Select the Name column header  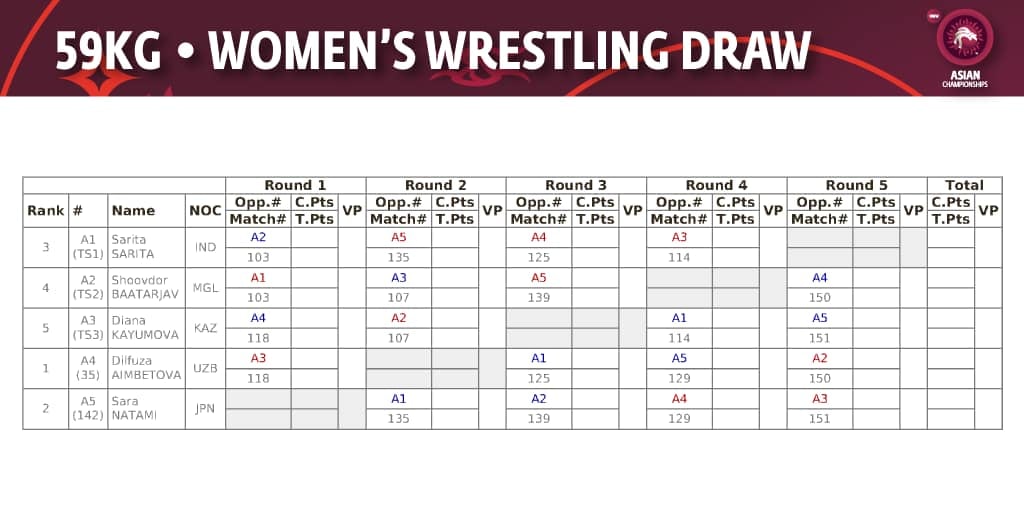click(133, 210)
